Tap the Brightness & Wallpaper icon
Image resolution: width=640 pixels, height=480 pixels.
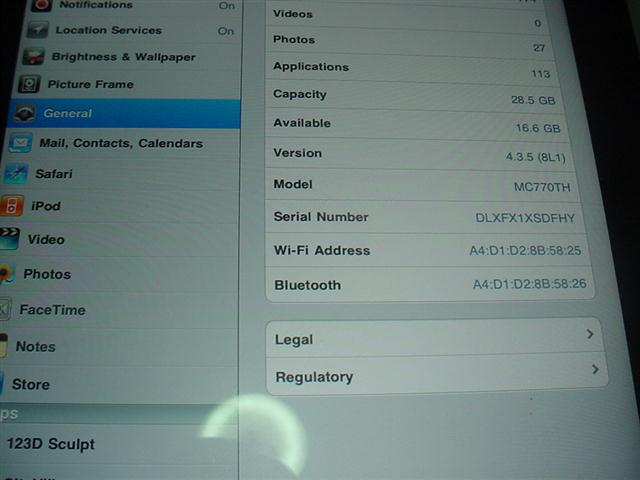(x=34, y=57)
